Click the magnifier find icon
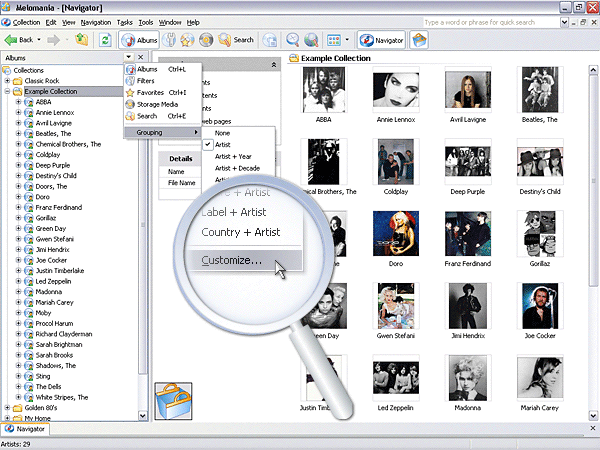The height and width of the screenshot is (450, 600). tap(293, 40)
